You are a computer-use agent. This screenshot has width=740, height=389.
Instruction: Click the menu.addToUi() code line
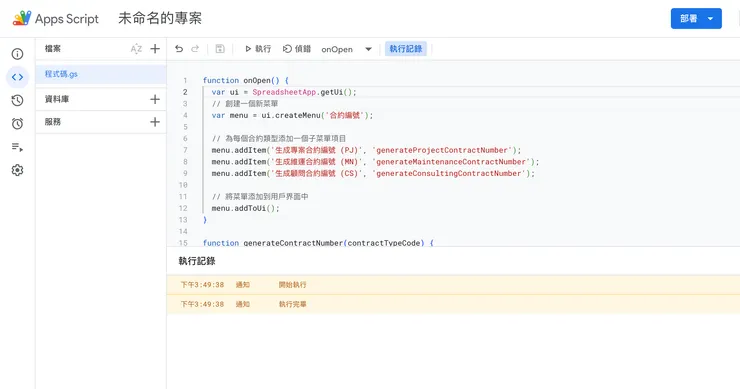(x=245, y=208)
